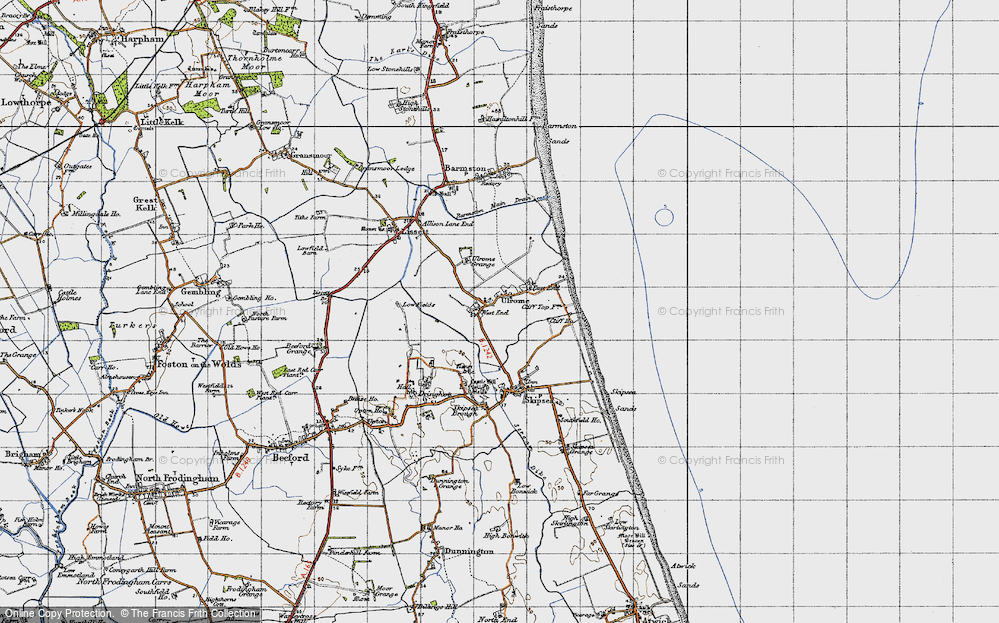Click the red railway station dot near Lowthorpe

[x=101, y=120]
